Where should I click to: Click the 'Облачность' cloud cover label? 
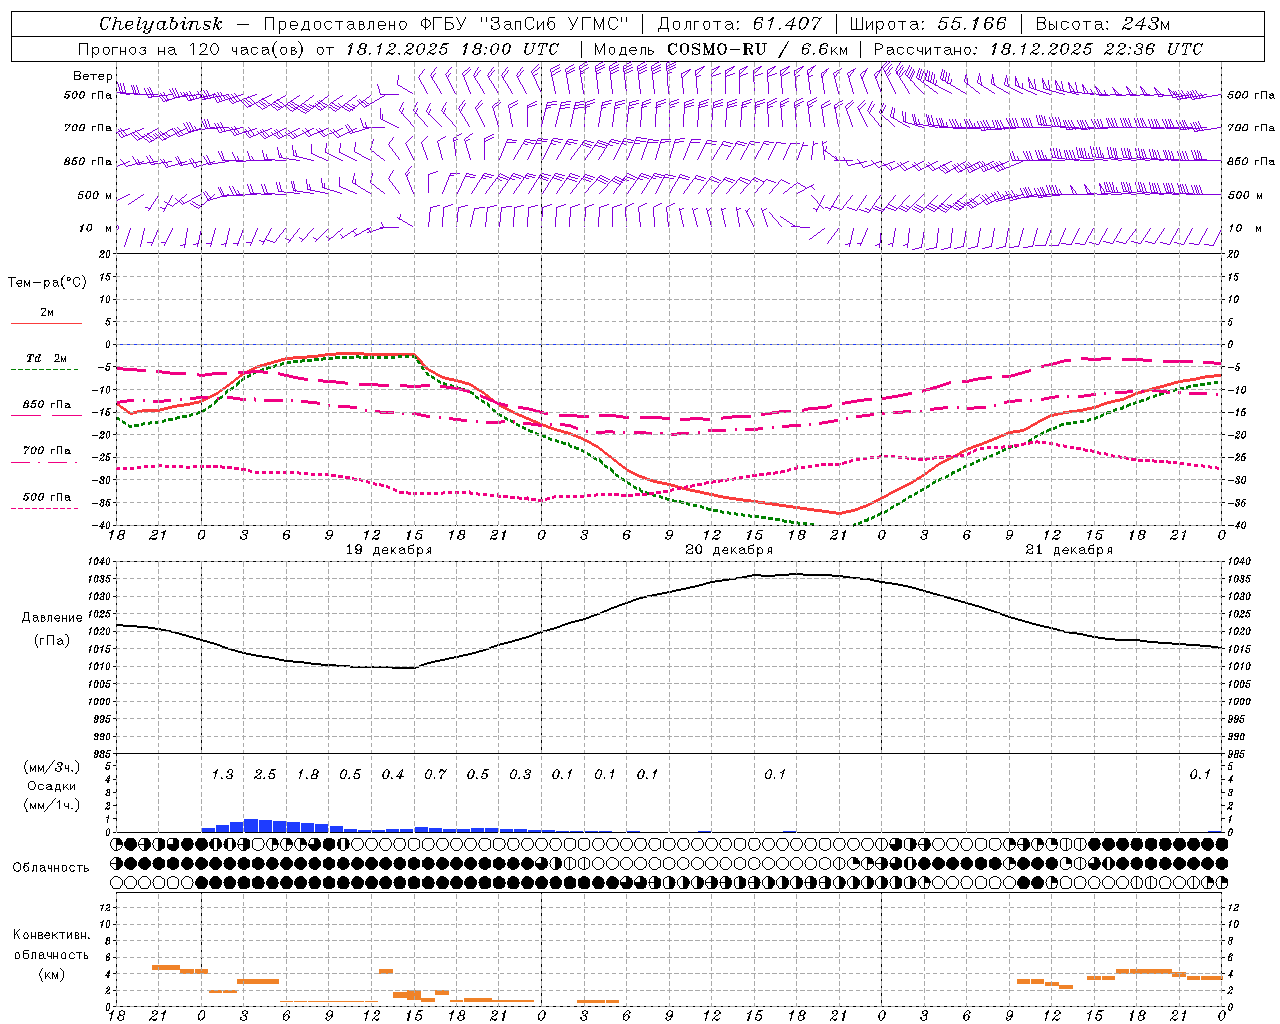51,867
